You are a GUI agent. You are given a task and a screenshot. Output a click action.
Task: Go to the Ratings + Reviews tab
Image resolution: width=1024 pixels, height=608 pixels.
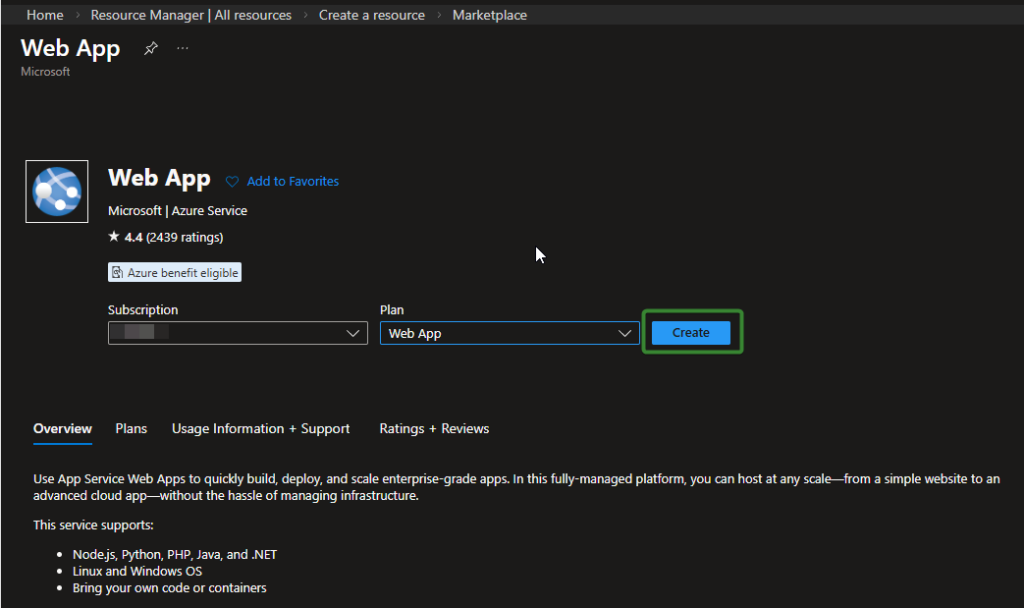pos(434,428)
